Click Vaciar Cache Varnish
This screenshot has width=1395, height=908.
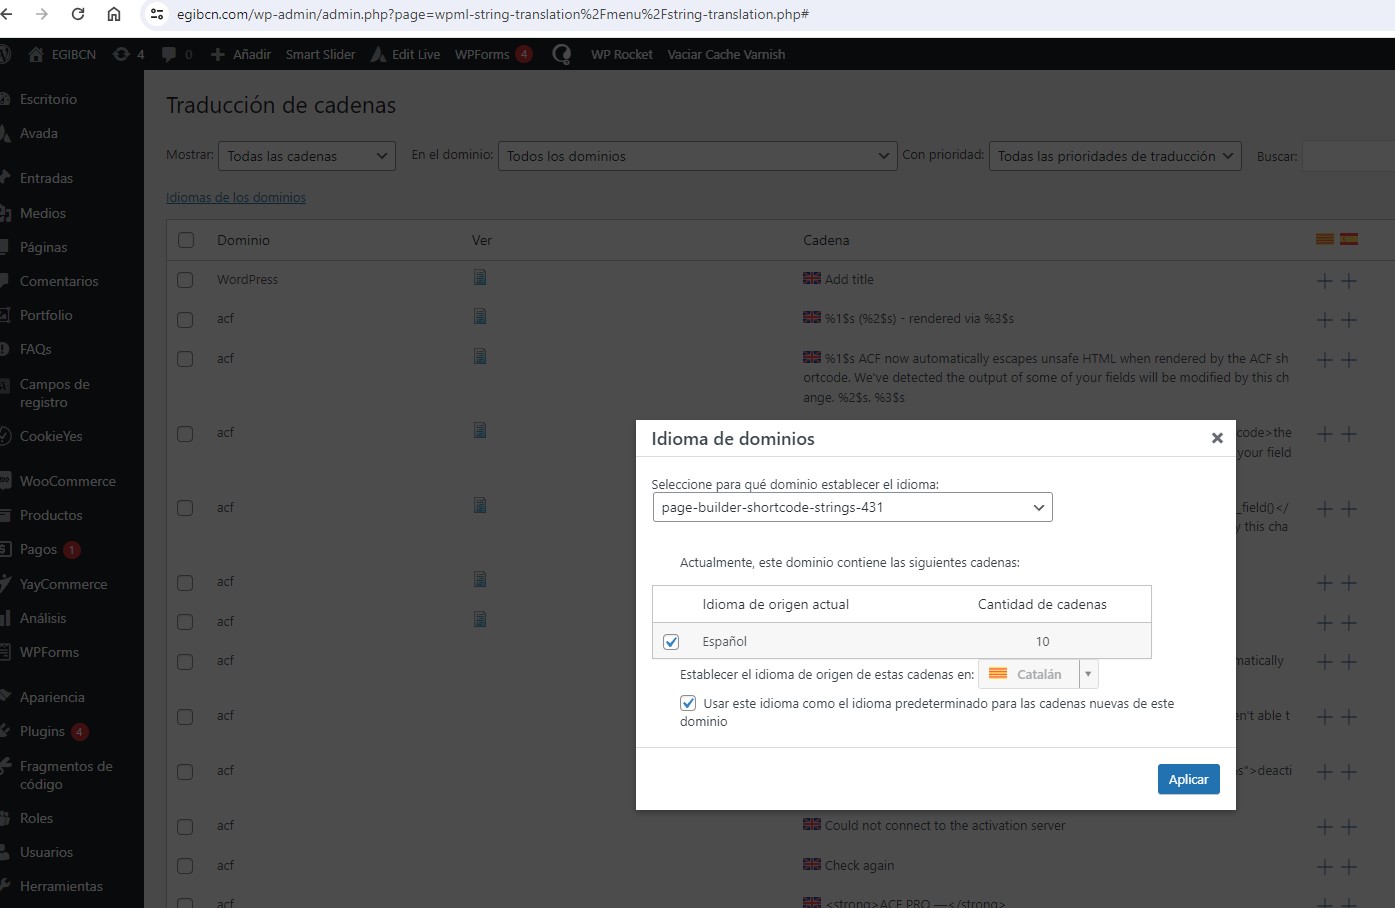[x=726, y=54]
